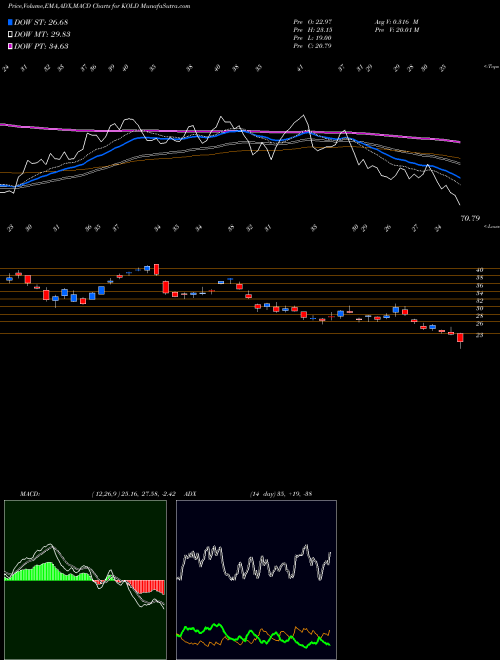
Task: Click the 'Pre V: 20.01 M' value
Action: [x=396, y=30]
